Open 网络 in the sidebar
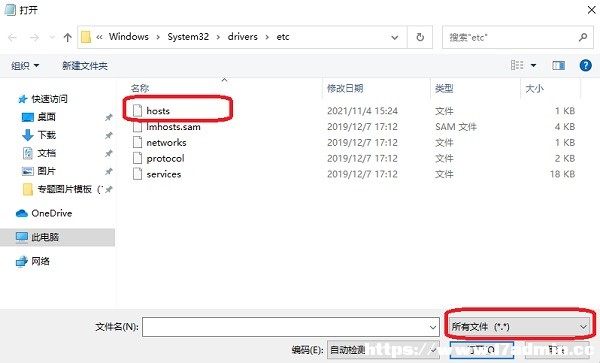This screenshot has height=363, width=600. pos(41,261)
